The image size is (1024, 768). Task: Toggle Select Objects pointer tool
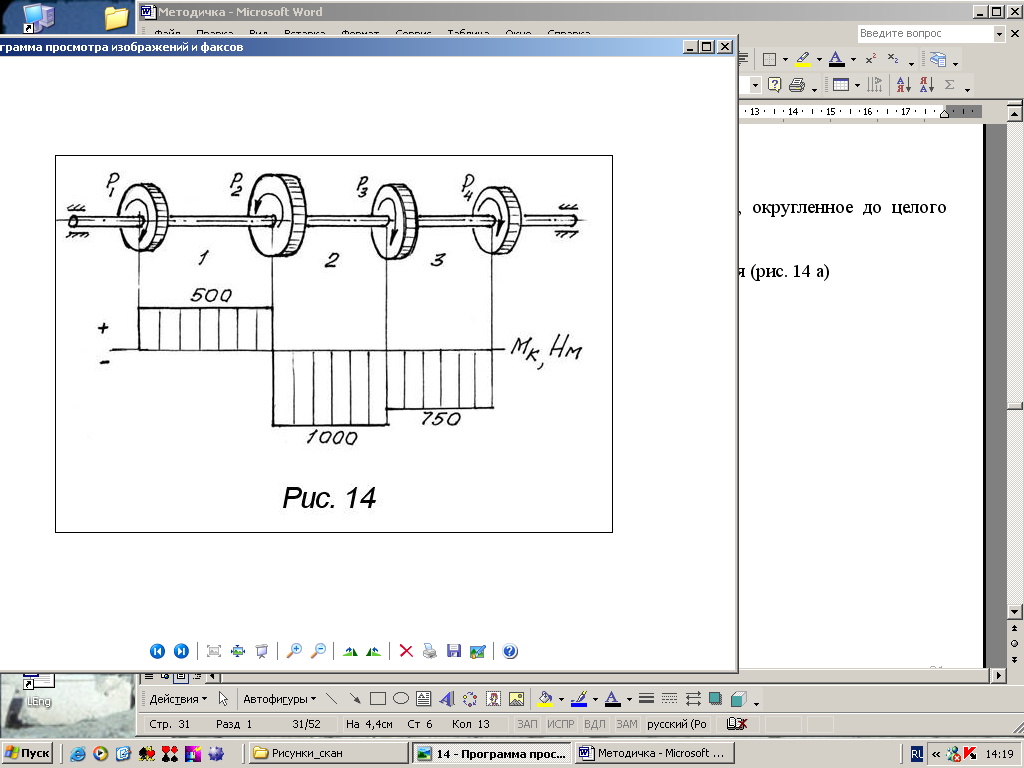click(x=223, y=699)
